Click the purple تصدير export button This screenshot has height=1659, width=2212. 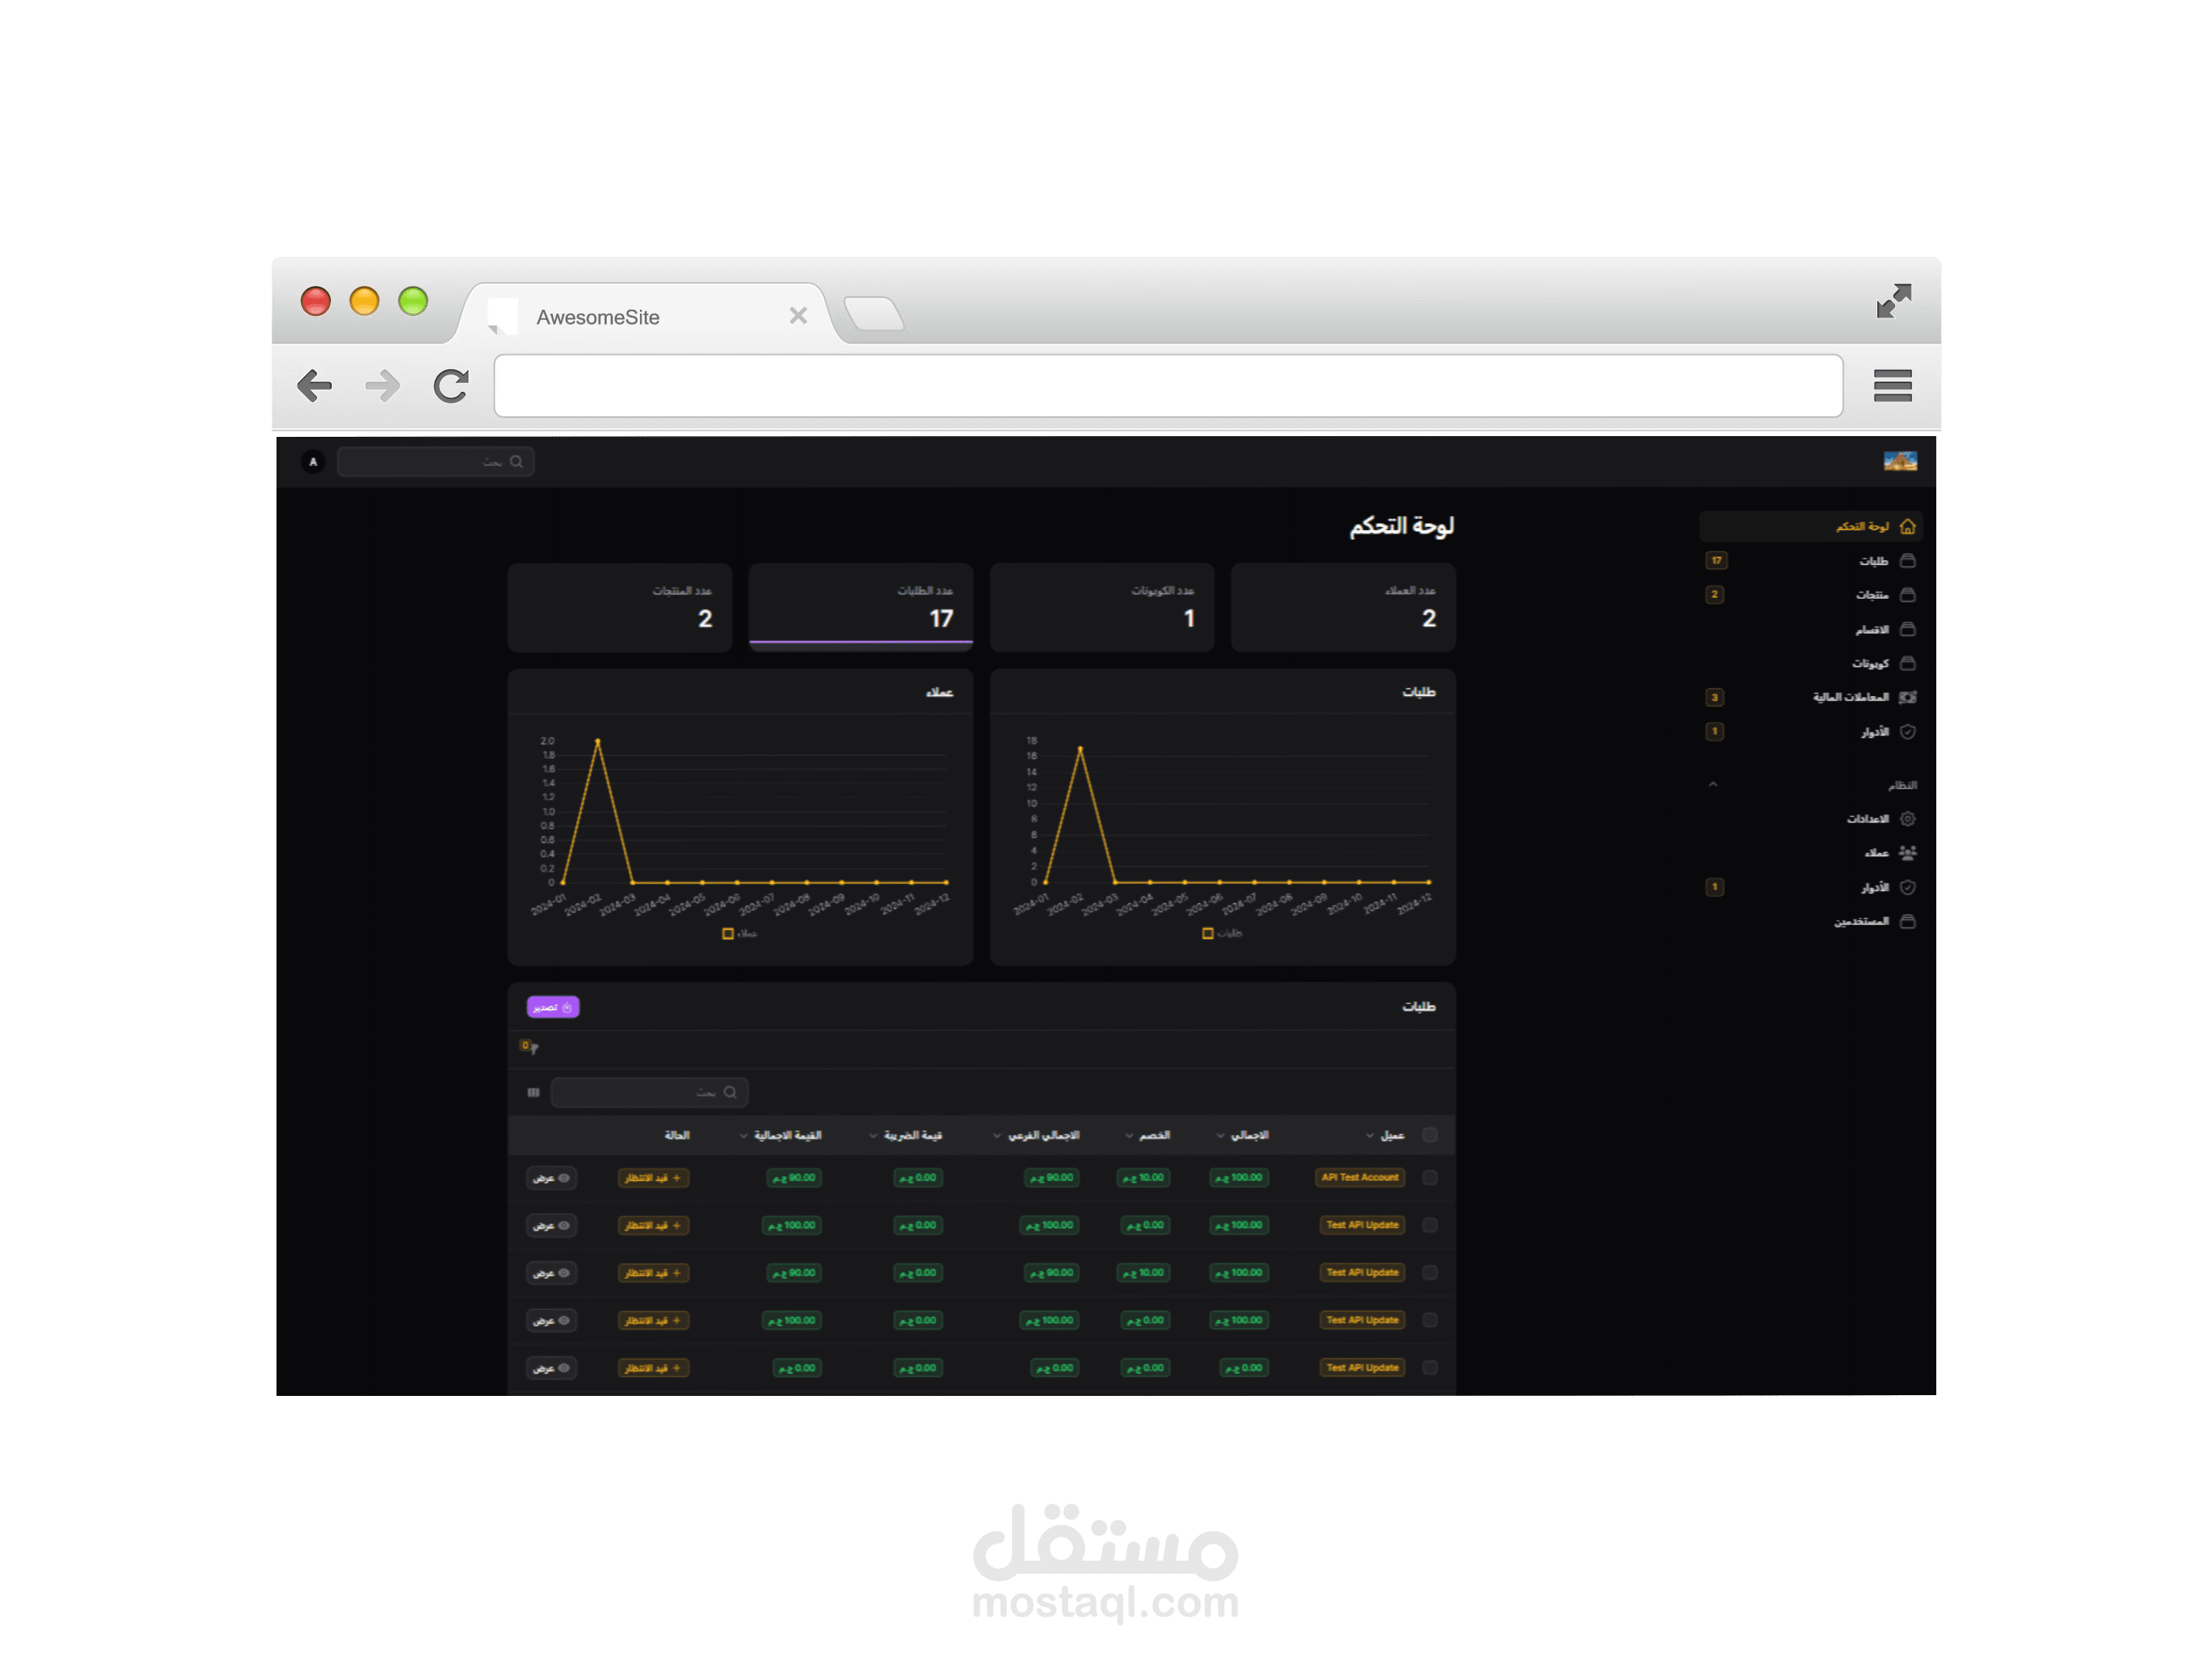coord(553,1007)
